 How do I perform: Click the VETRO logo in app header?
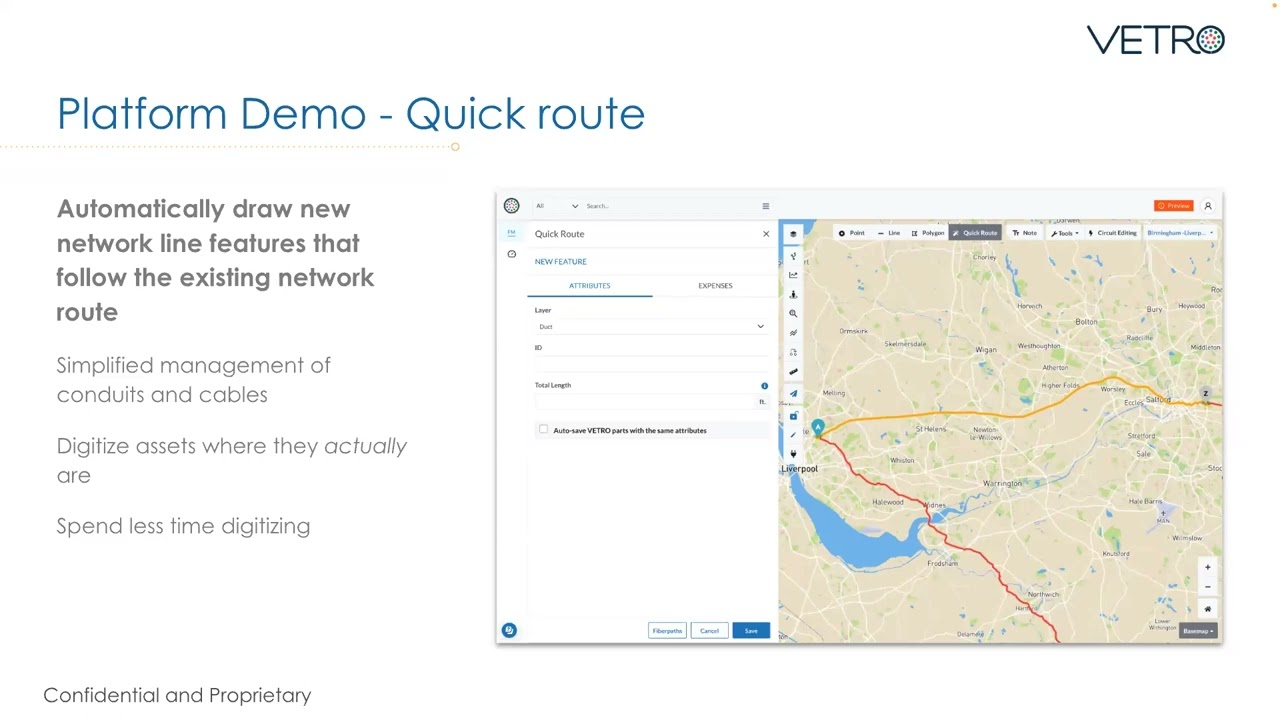click(x=511, y=206)
